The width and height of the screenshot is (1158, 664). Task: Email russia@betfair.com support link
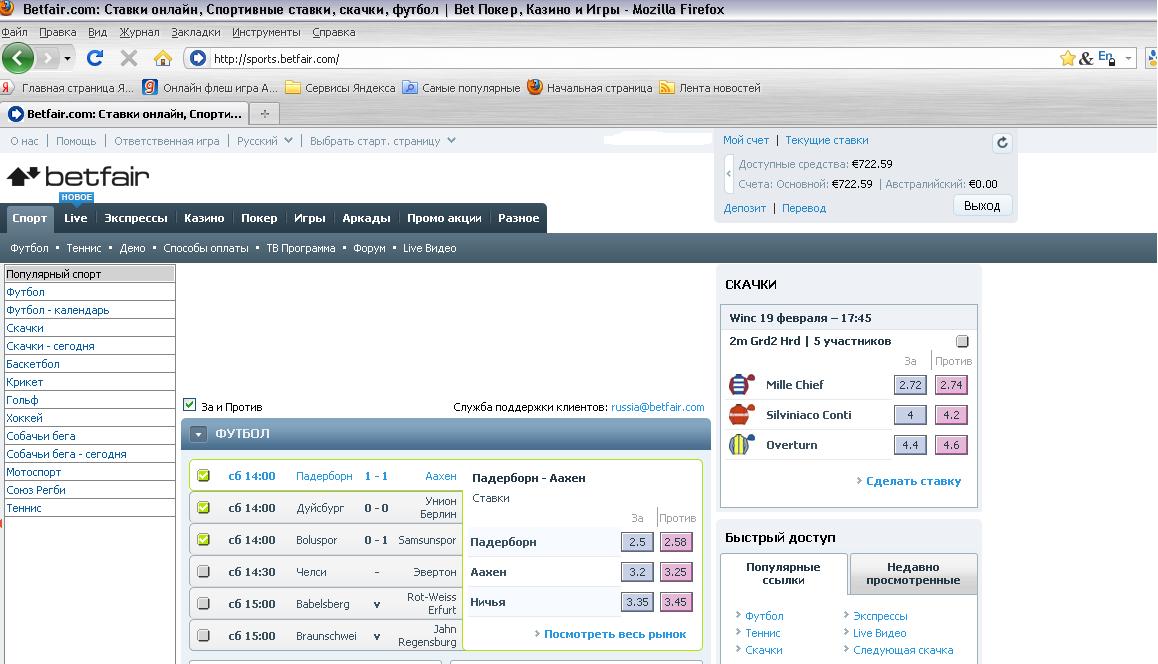click(x=657, y=407)
